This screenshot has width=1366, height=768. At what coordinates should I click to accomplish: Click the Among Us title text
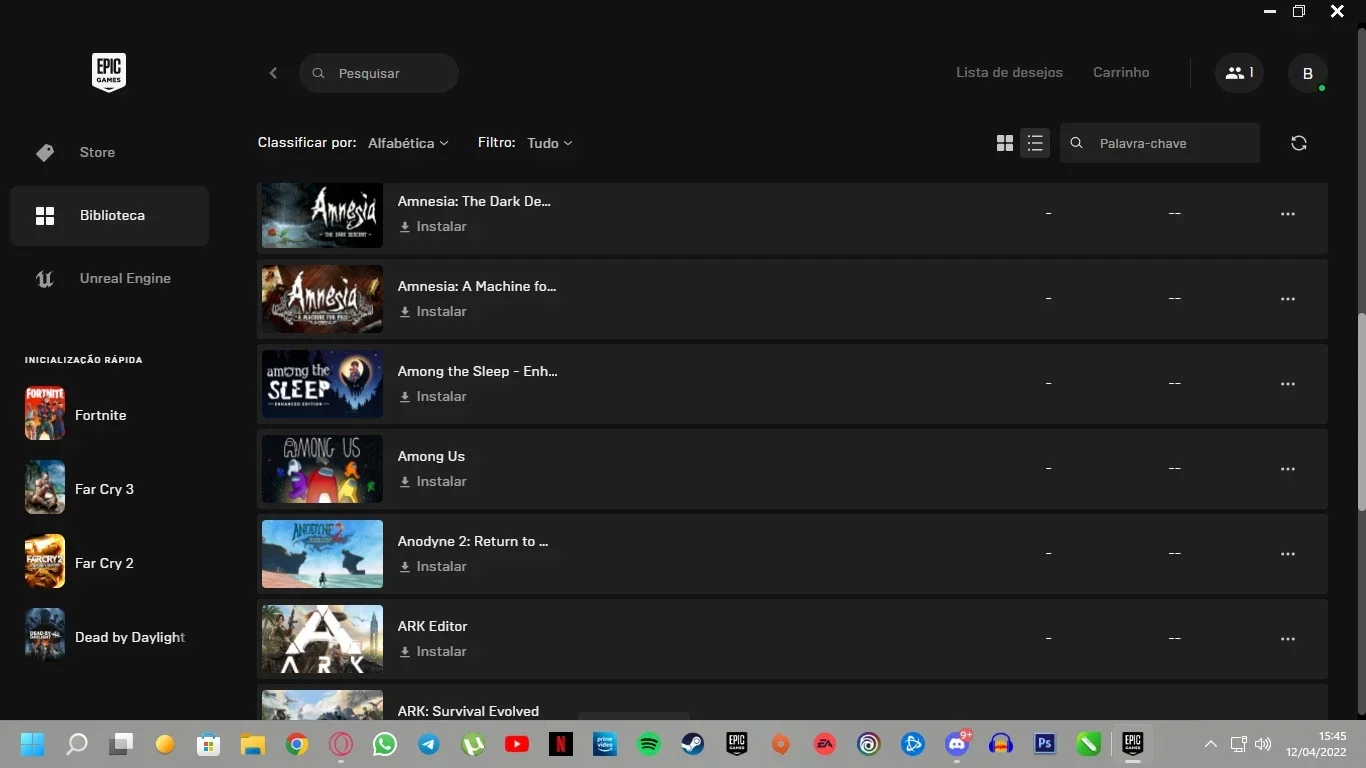(x=431, y=456)
